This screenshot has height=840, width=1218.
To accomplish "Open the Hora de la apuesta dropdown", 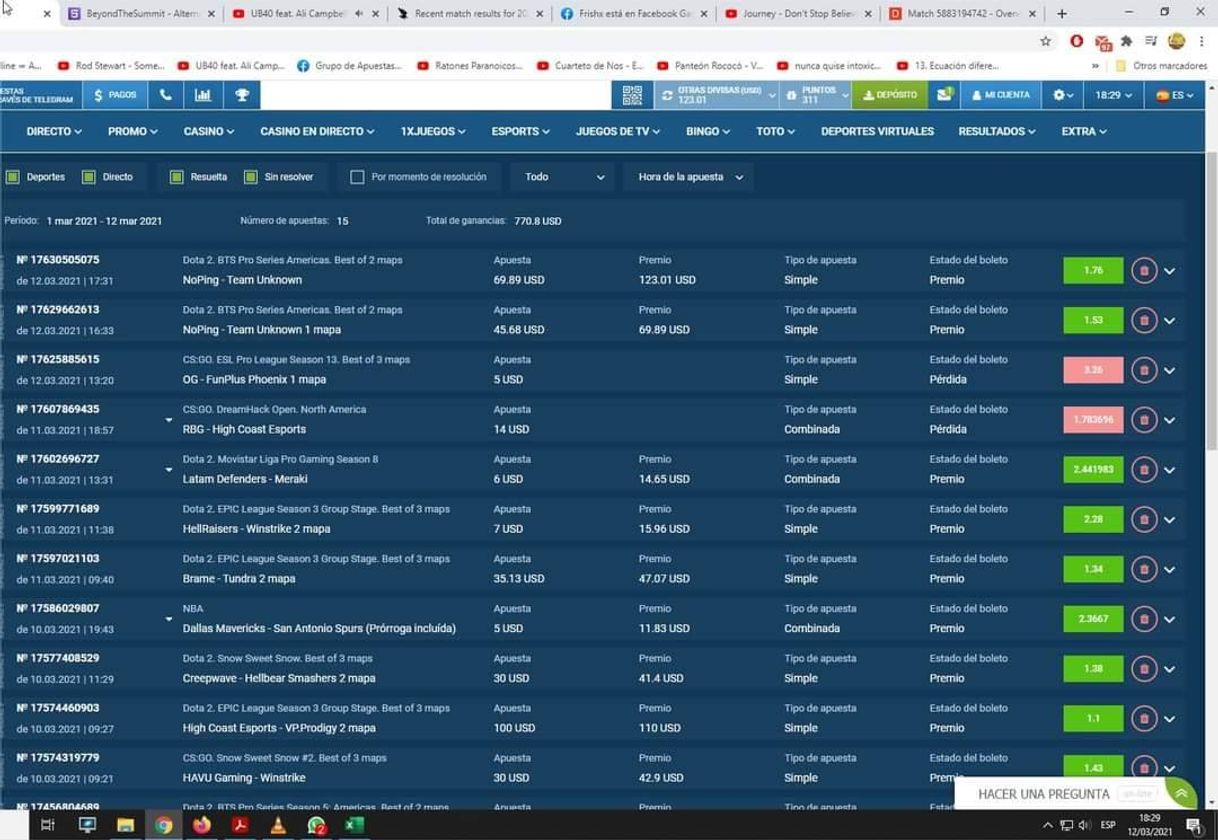I will (690, 177).
